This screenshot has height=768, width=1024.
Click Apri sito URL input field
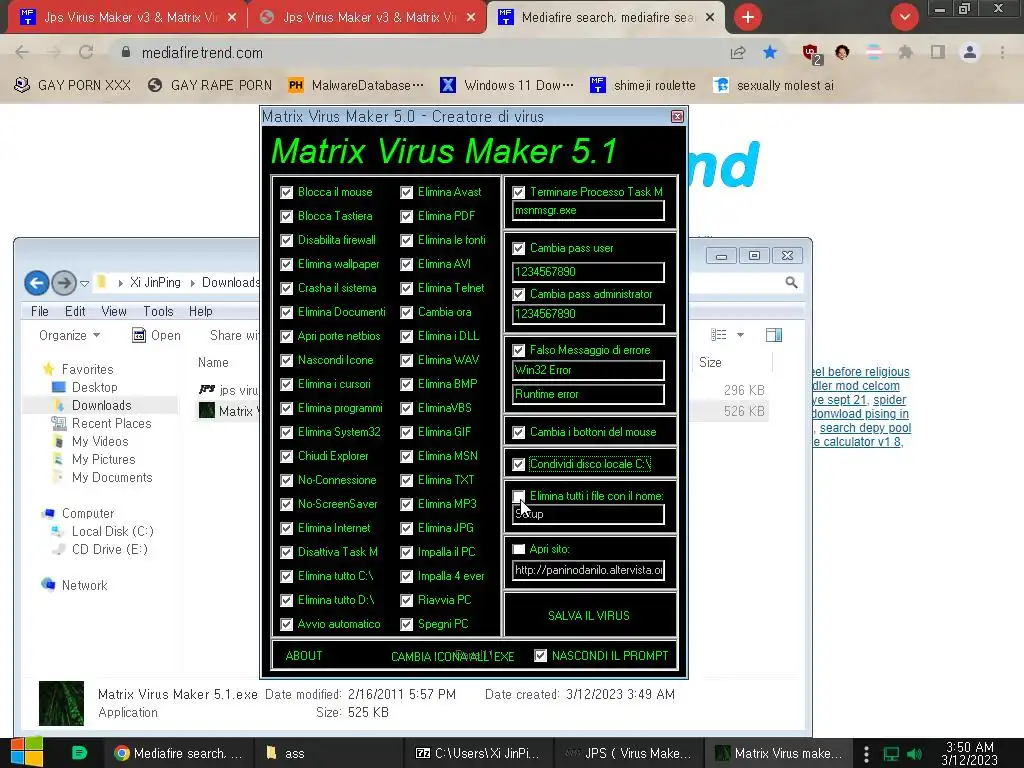(588, 570)
